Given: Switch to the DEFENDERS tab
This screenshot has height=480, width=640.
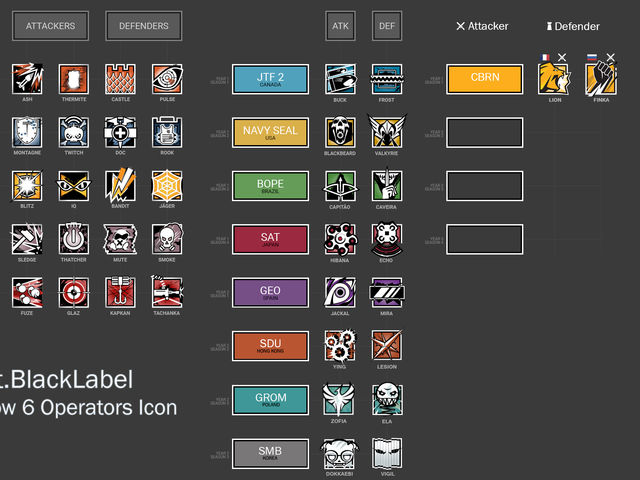Looking at the screenshot, I should click(x=144, y=26).
